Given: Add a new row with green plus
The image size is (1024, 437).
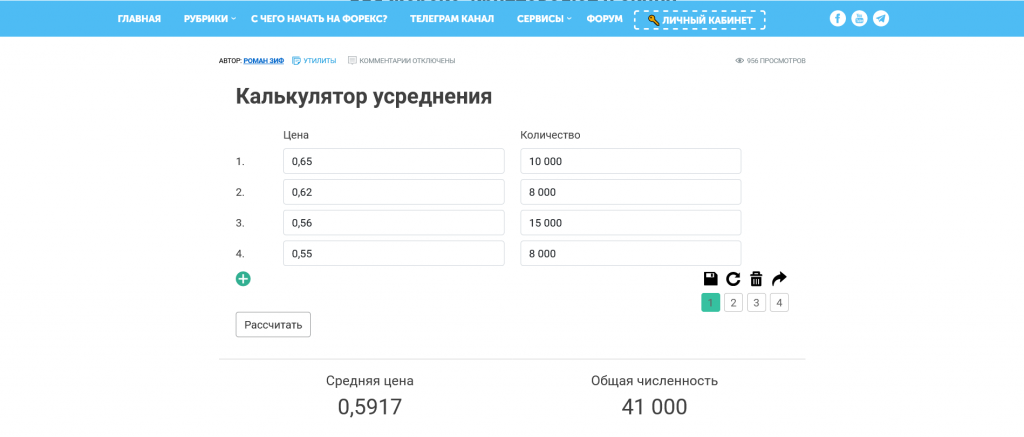Looking at the screenshot, I should tap(243, 279).
